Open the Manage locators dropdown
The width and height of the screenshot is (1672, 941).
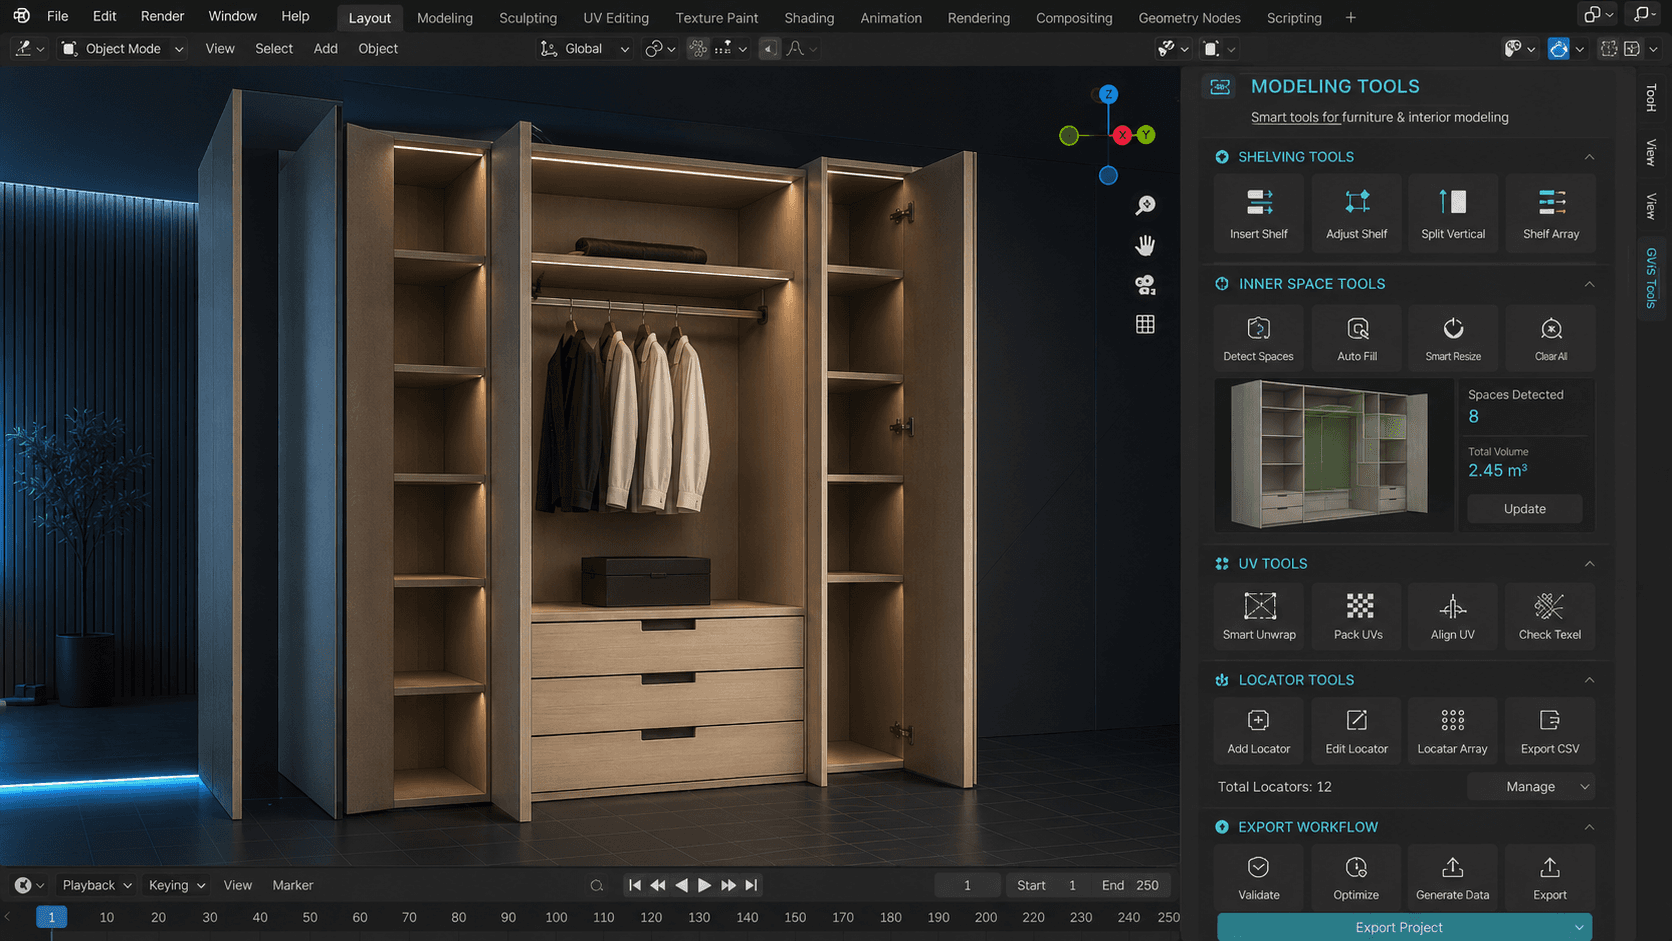(x=1530, y=787)
